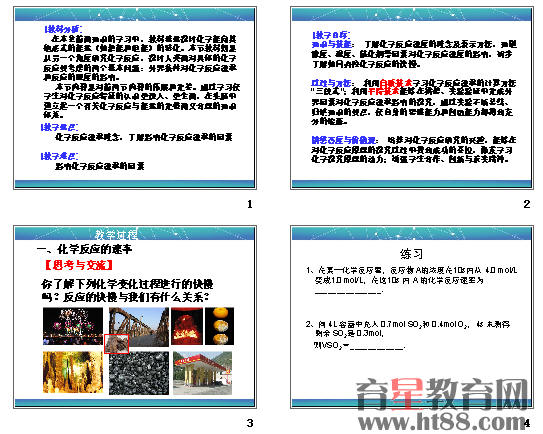This screenshot has width=543, height=434.
Task: Click the answer blank after VSO2=
Action: coord(377,348)
